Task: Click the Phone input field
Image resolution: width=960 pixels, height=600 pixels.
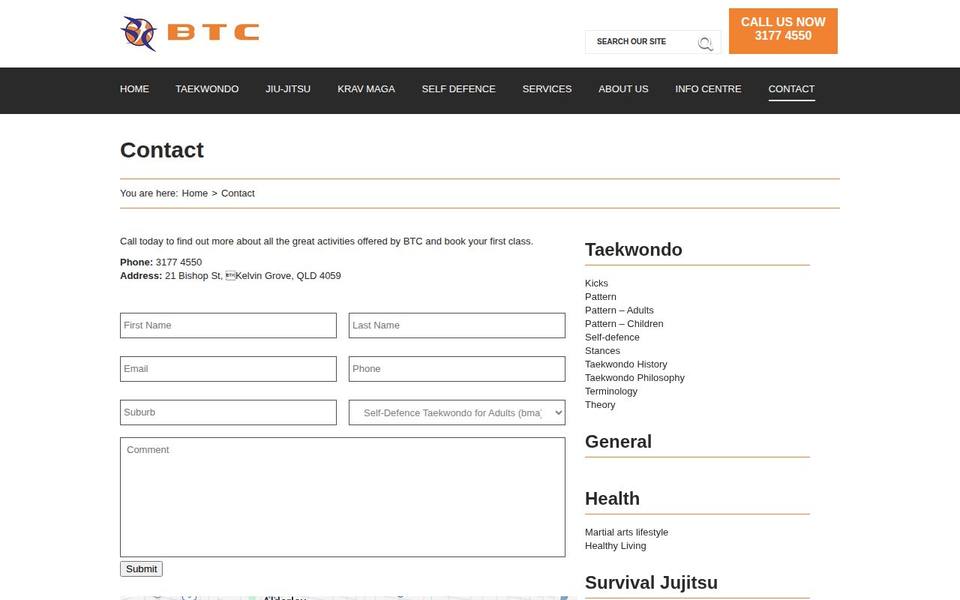Action: (457, 369)
